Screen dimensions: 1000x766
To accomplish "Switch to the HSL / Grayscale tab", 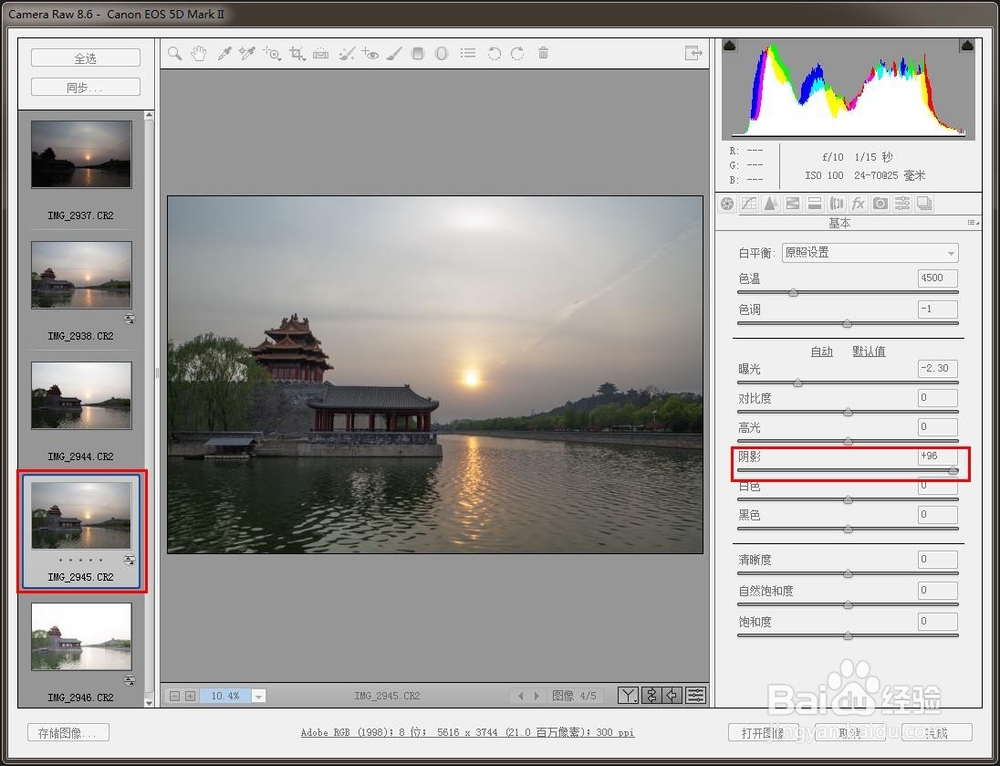I will click(793, 203).
